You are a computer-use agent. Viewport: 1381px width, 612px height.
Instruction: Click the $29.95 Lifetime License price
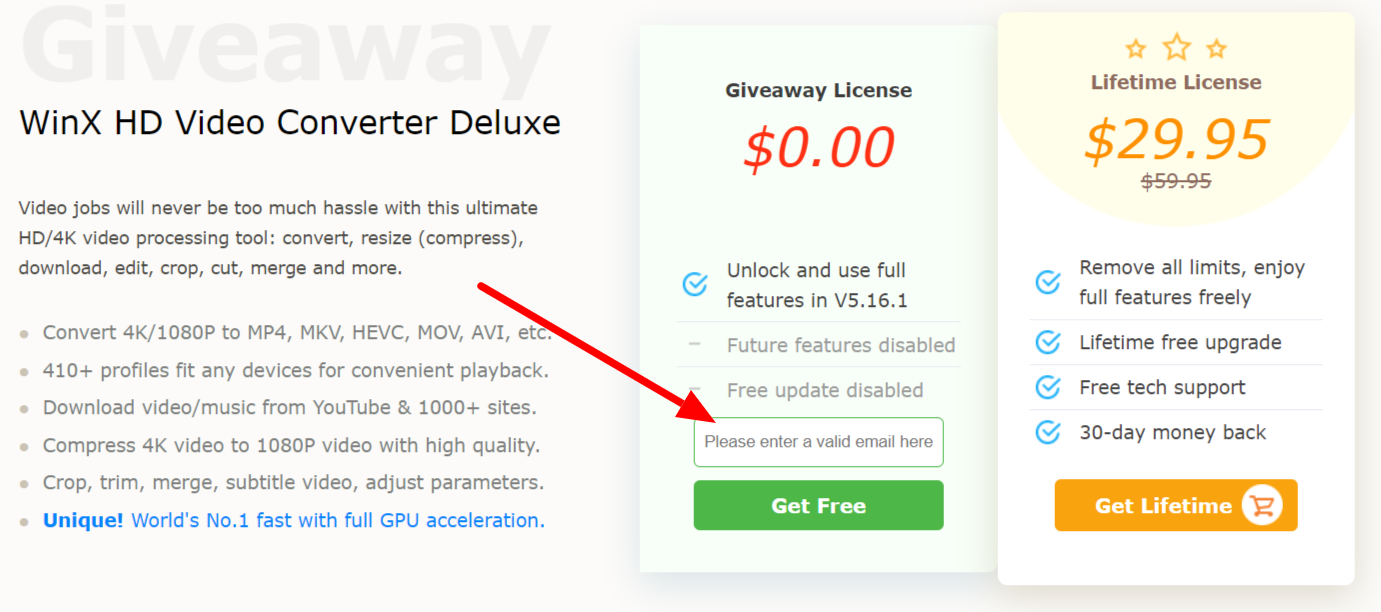point(1176,140)
